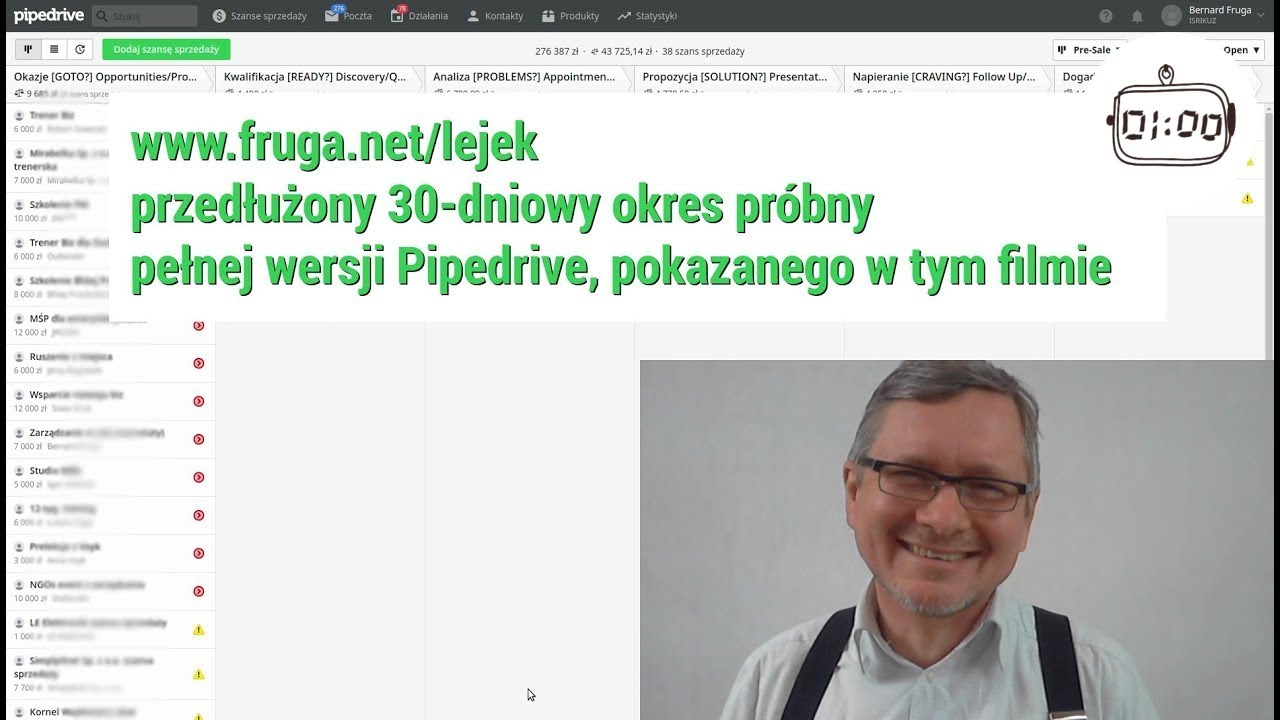1280x720 pixels.
Task: Go to Działania activities
Action: [x=419, y=16]
